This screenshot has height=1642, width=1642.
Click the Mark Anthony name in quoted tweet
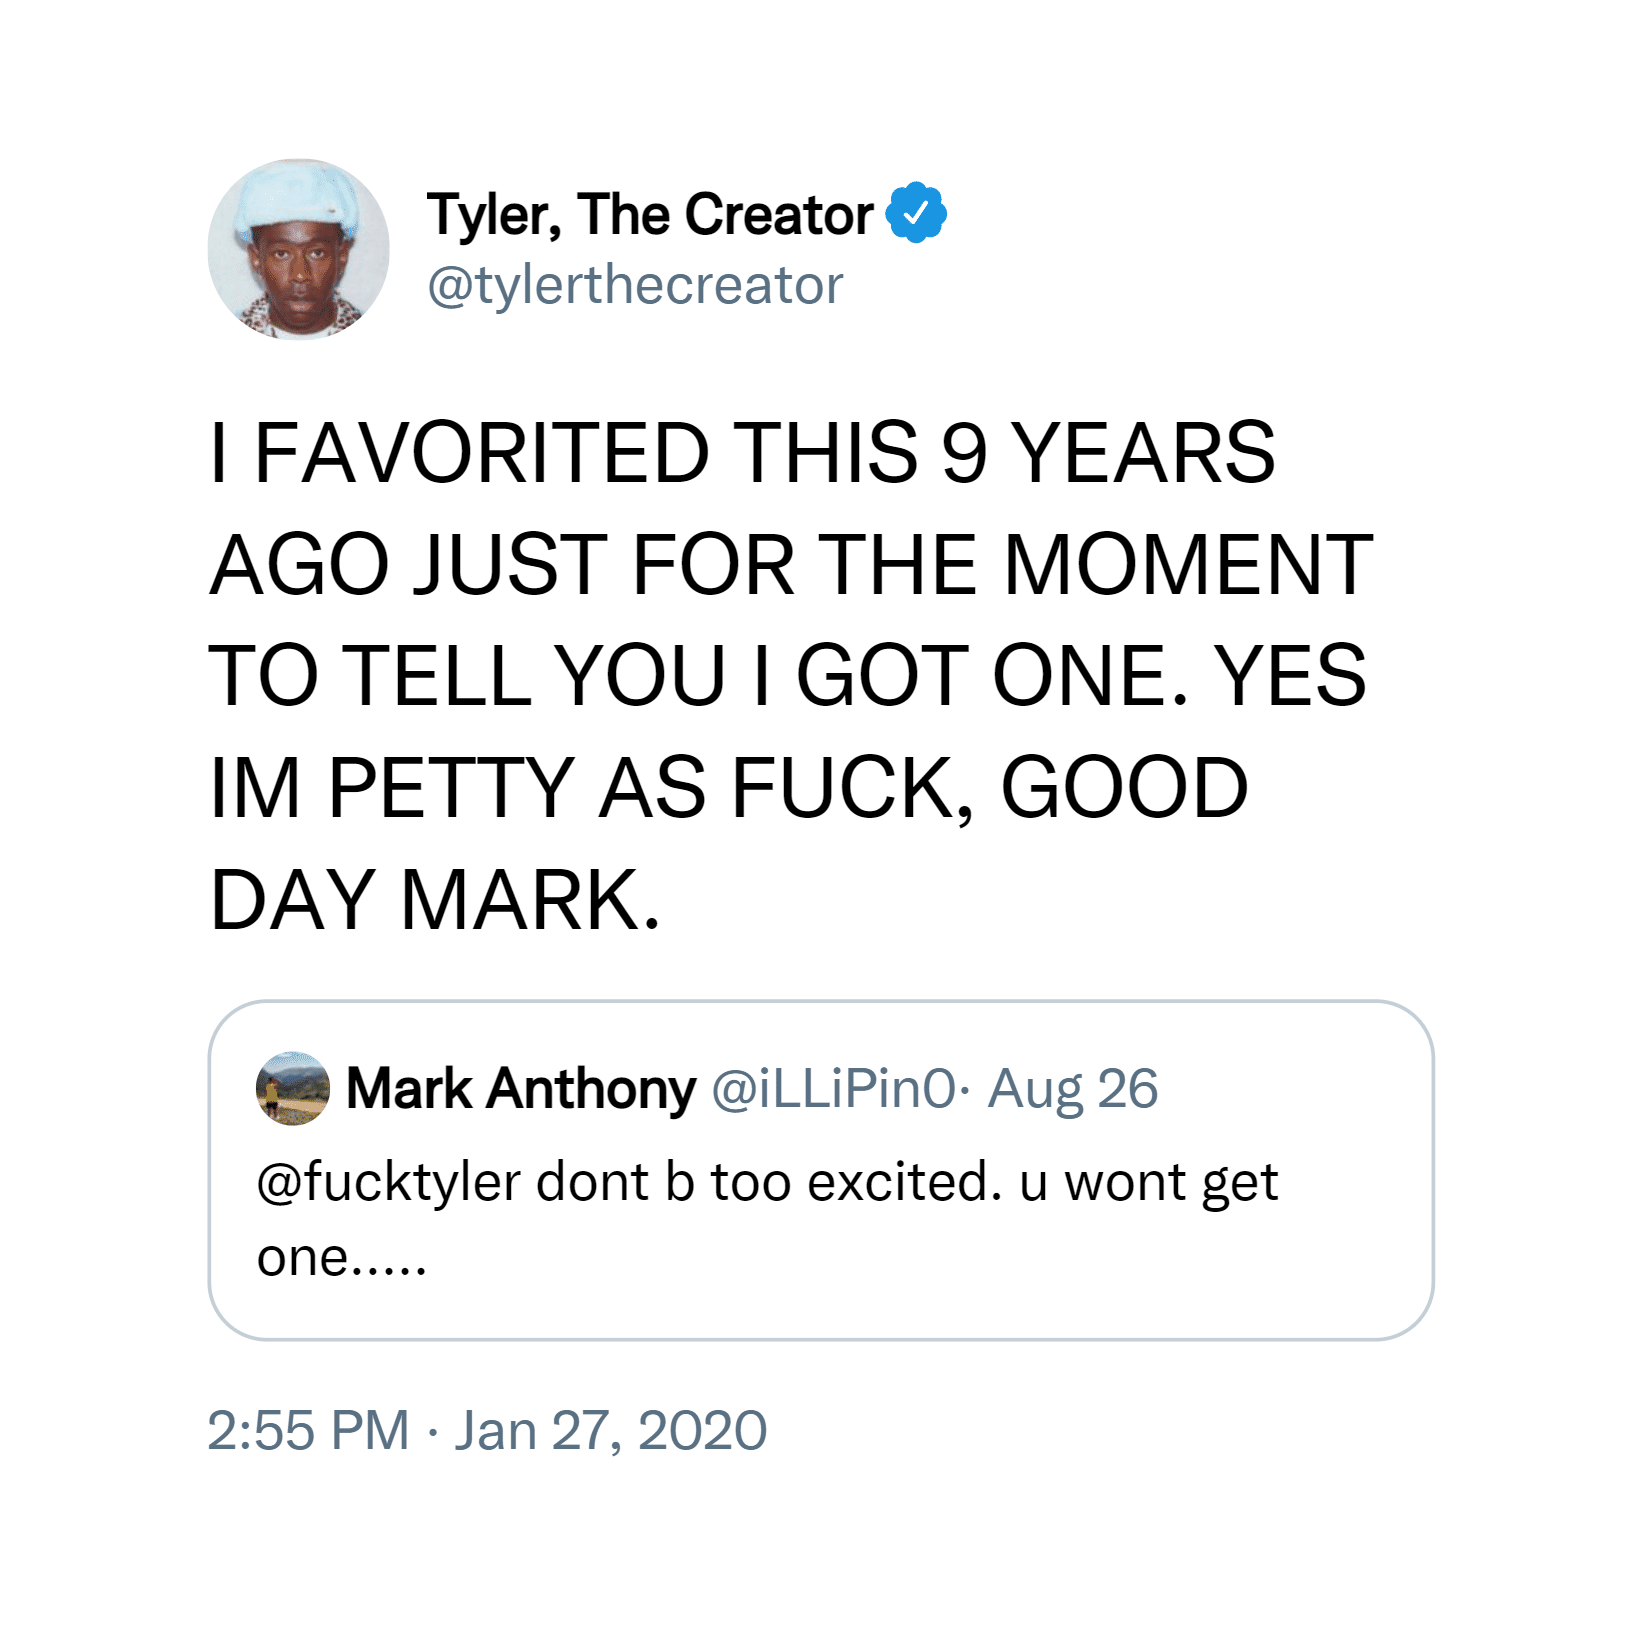pyautogui.click(x=520, y=1089)
